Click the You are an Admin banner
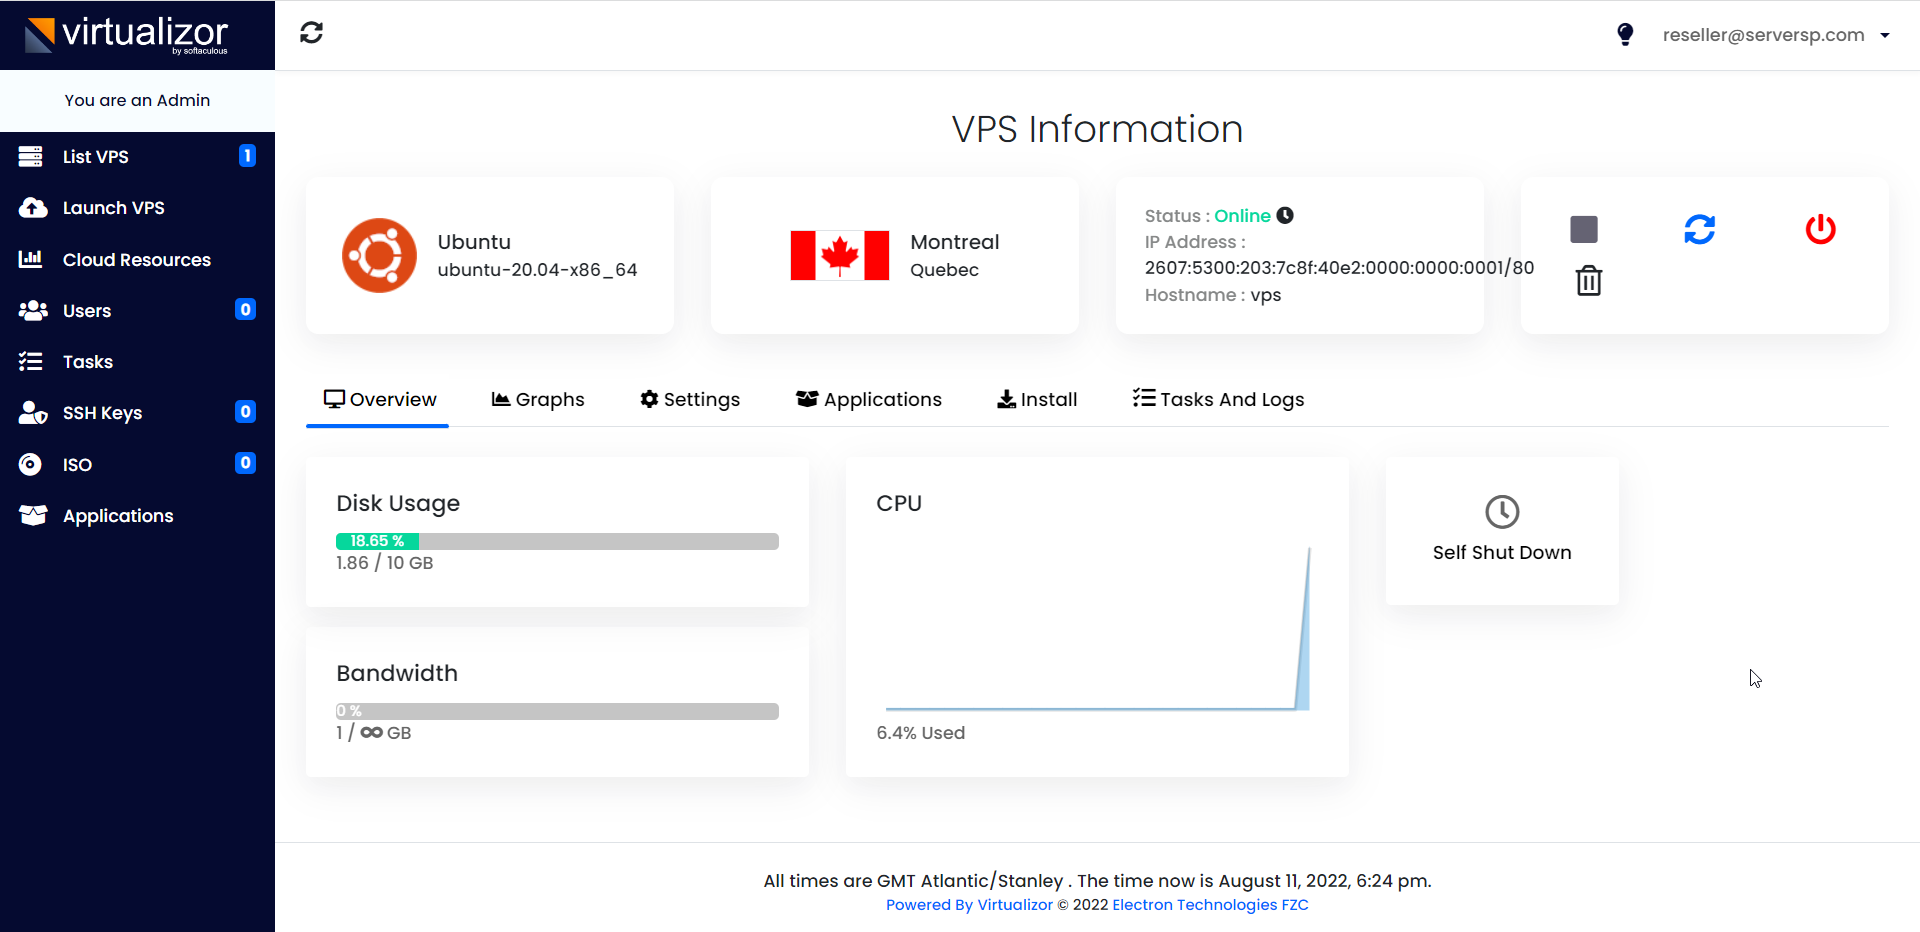 pyautogui.click(x=137, y=100)
